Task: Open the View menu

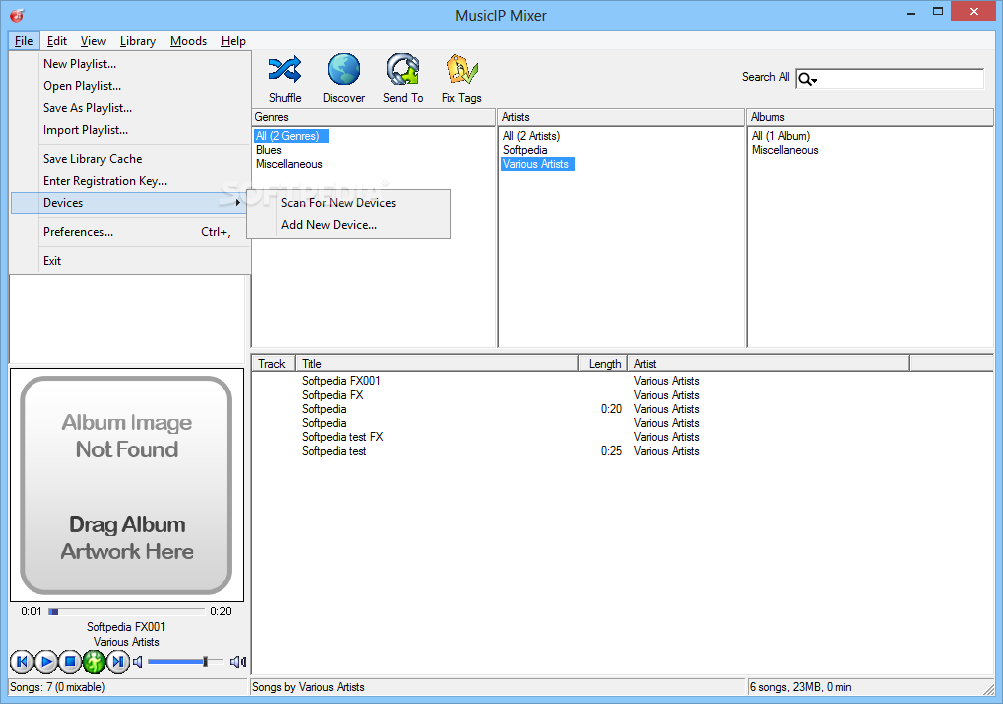Action: [x=93, y=41]
